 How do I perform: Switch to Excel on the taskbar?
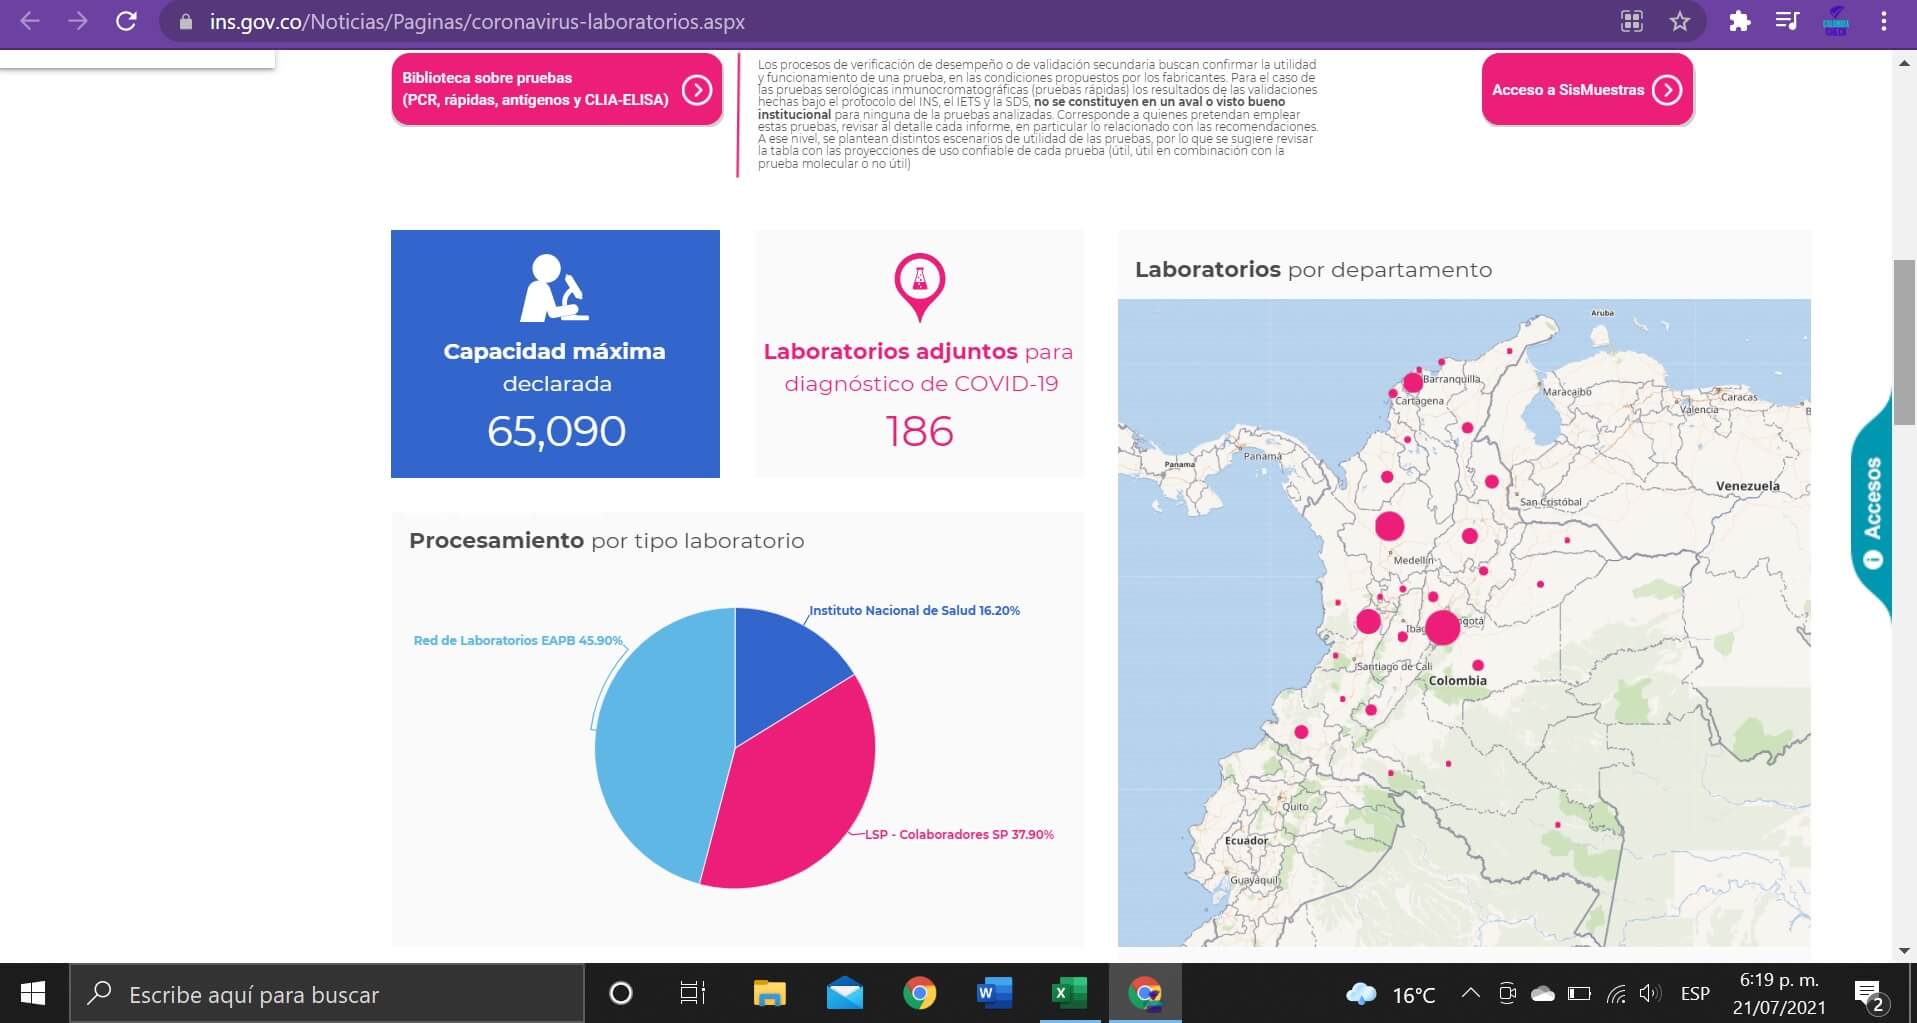coord(1069,993)
